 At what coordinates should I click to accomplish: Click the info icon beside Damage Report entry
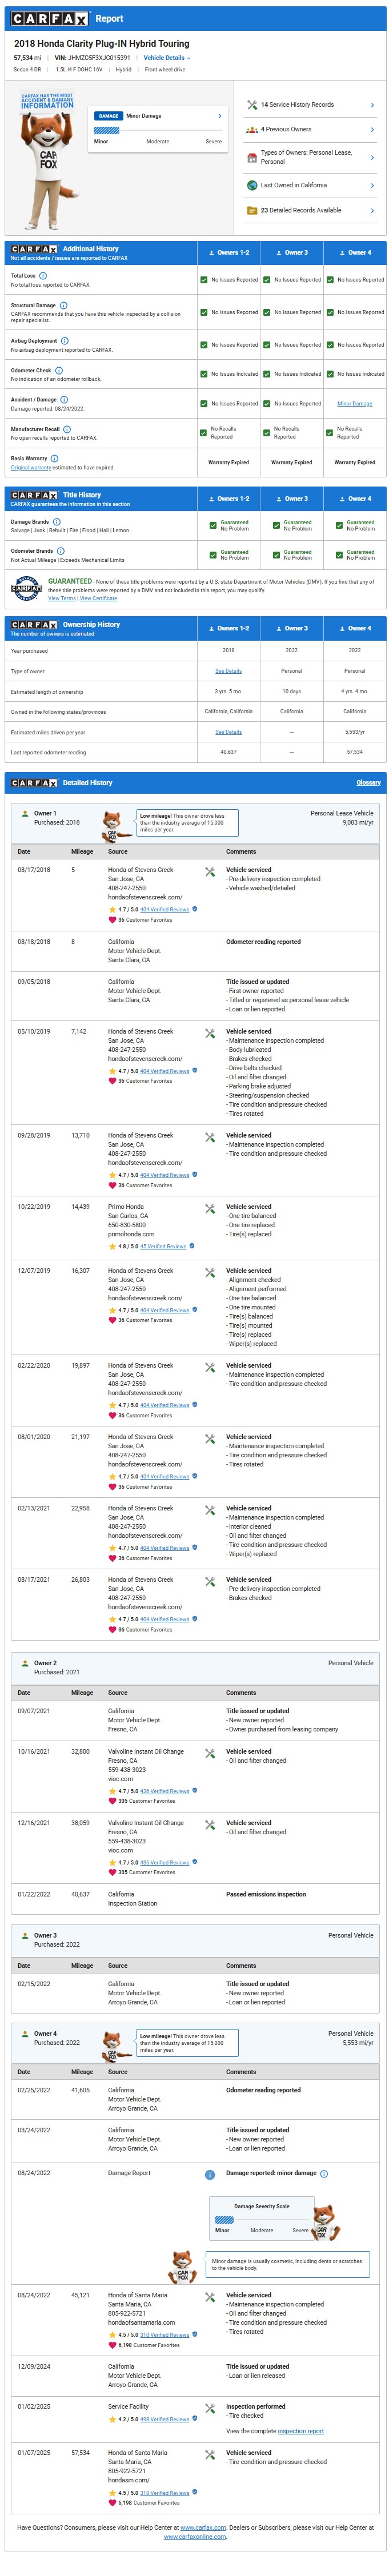pos(210,2174)
